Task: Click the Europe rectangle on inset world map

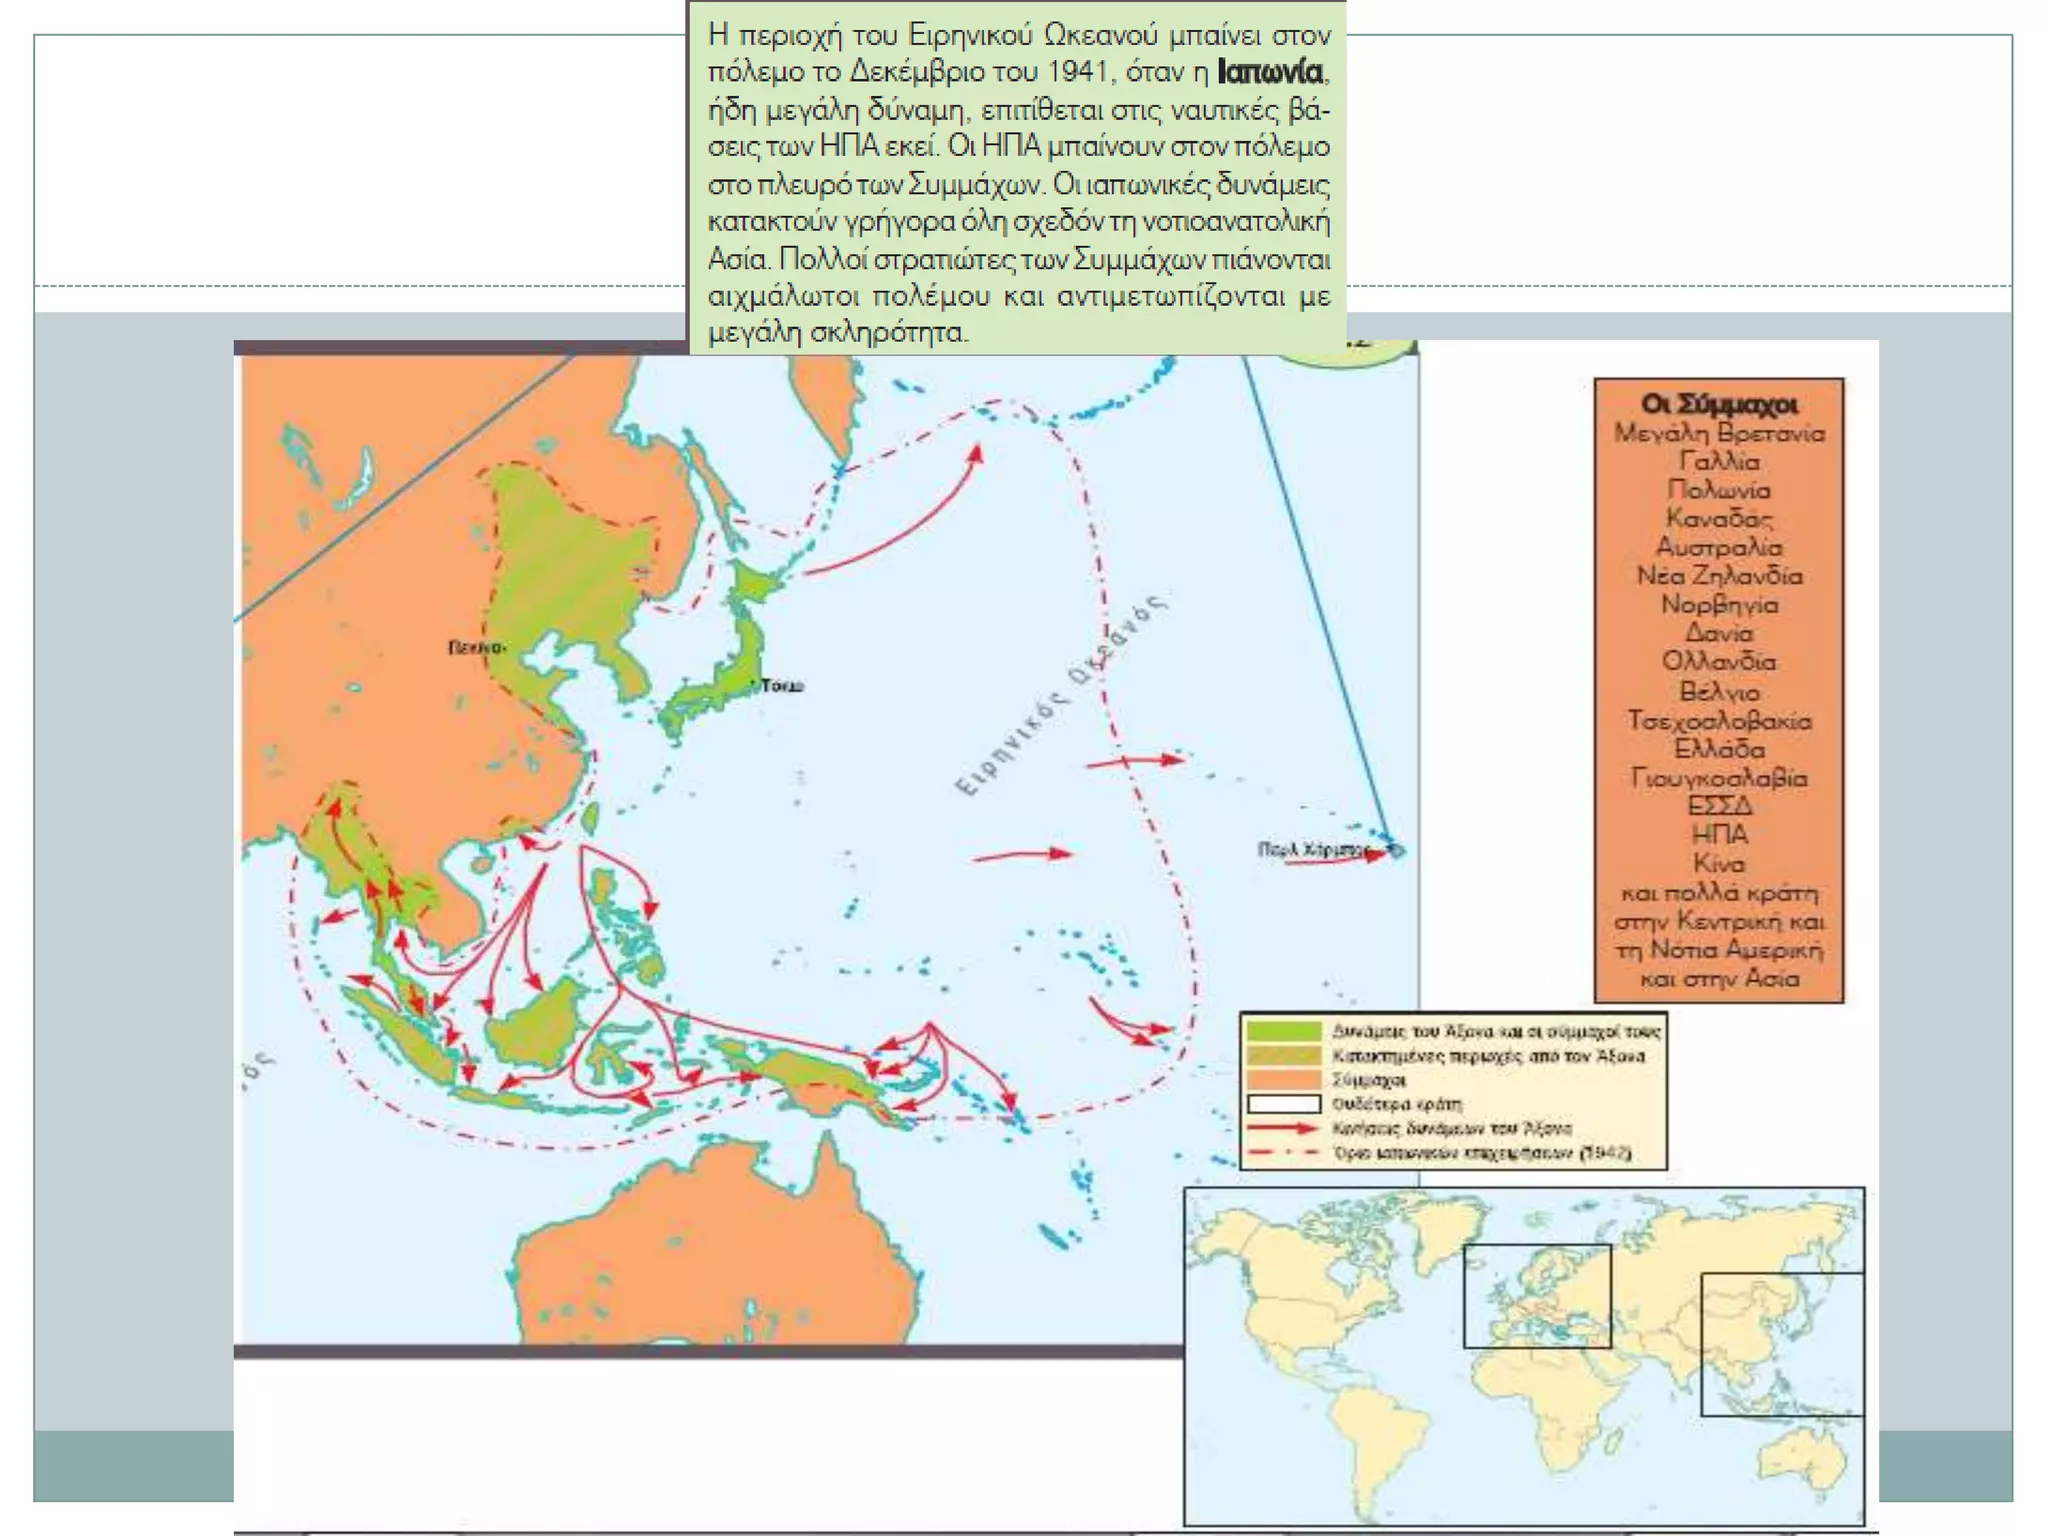Action: click(x=1537, y=1296)
